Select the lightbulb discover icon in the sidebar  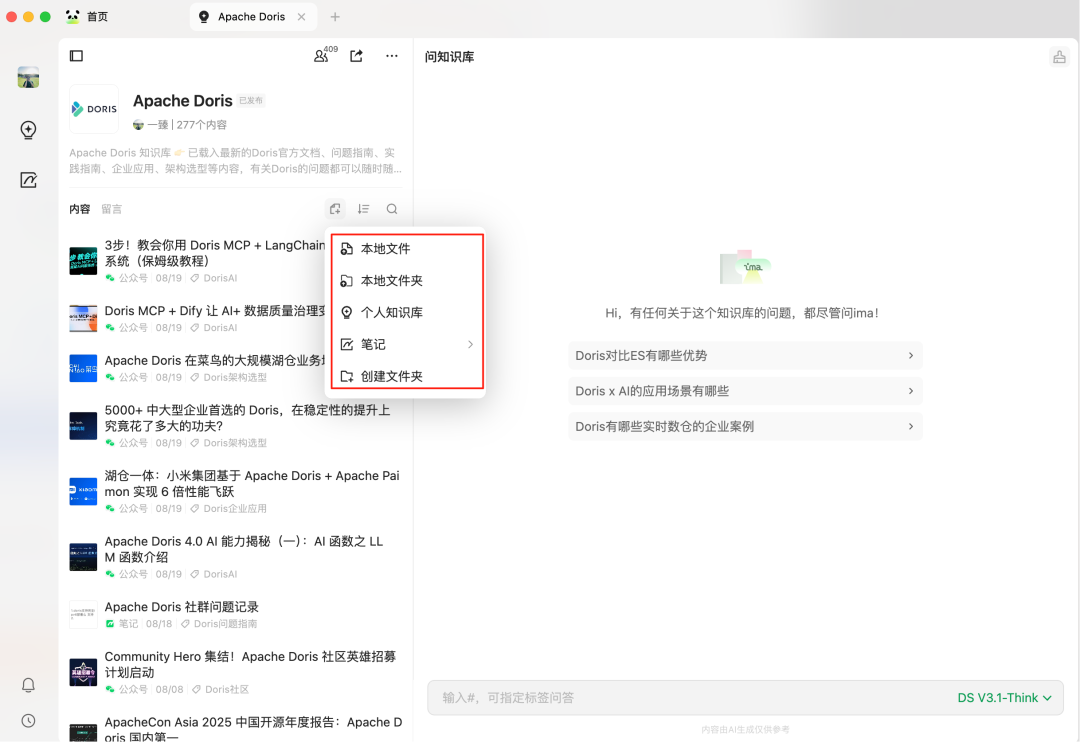pyautogui.click(x=28, y=130)
